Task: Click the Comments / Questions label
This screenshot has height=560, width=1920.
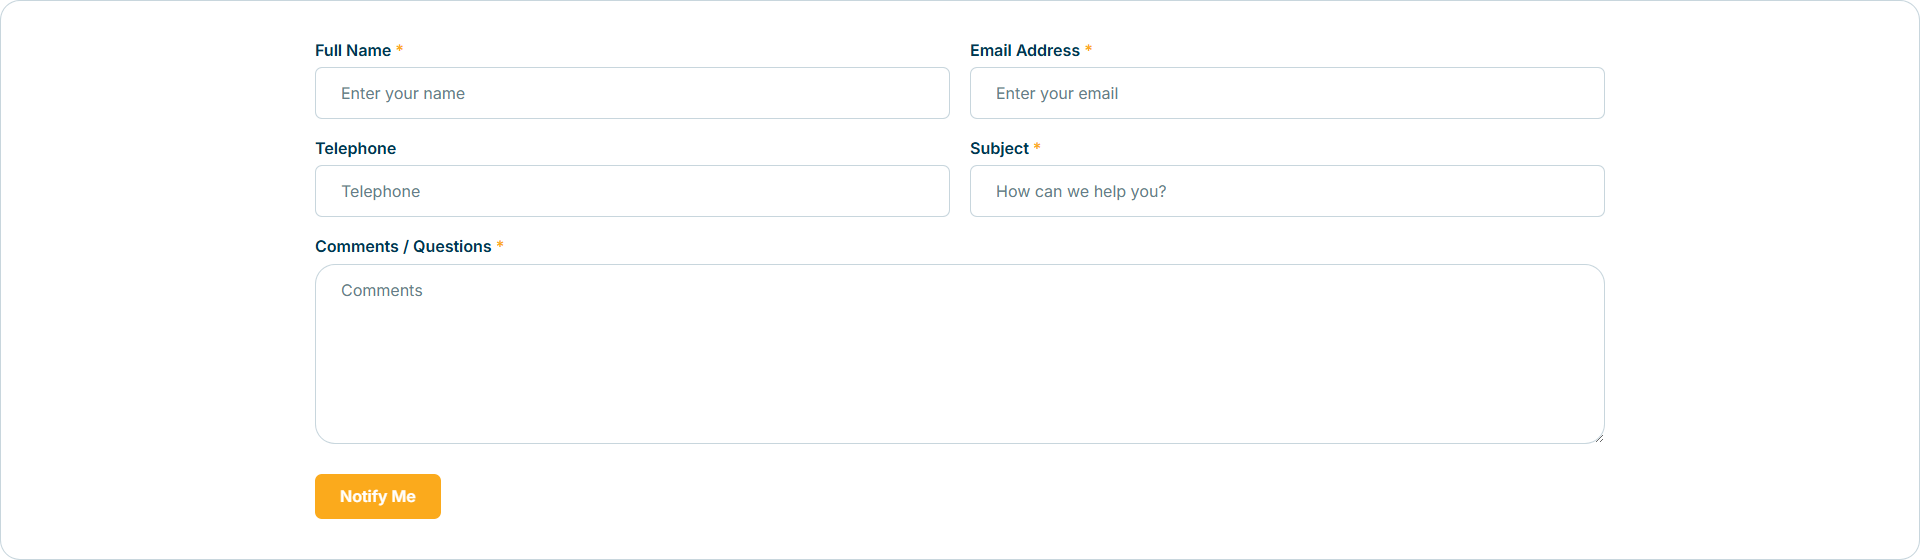Action: point(403,246)
